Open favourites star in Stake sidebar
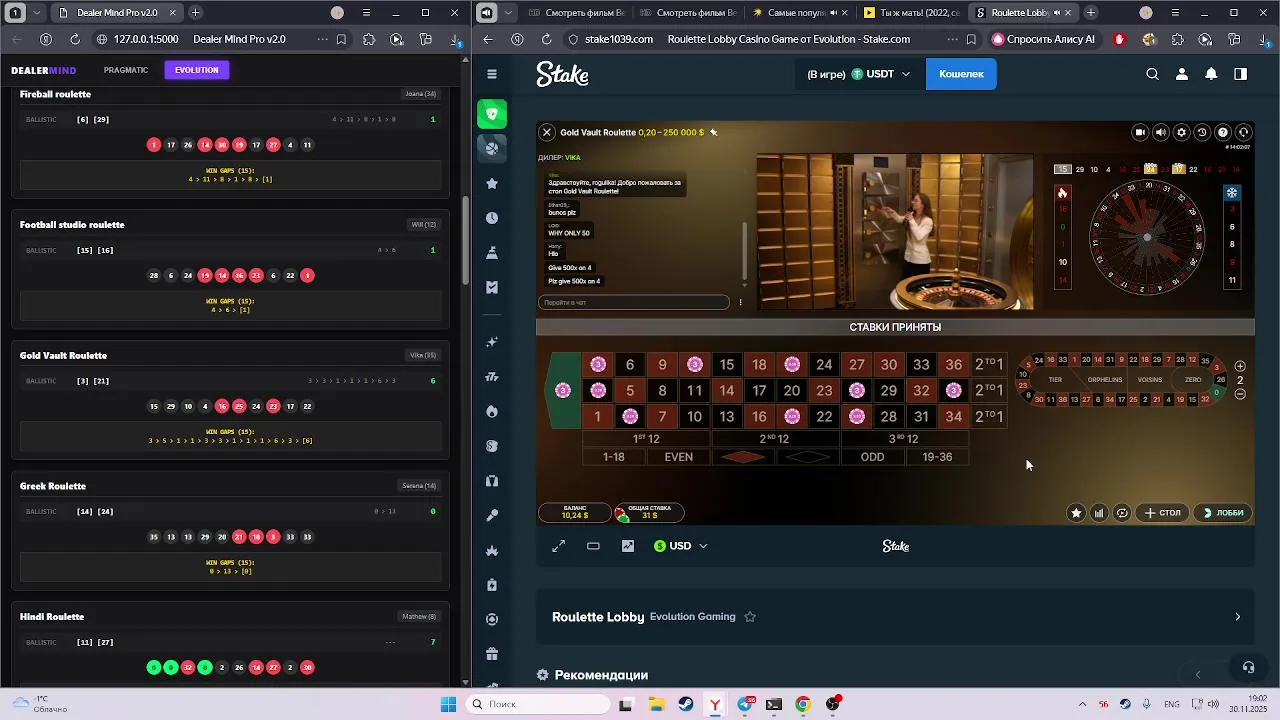 491,184
